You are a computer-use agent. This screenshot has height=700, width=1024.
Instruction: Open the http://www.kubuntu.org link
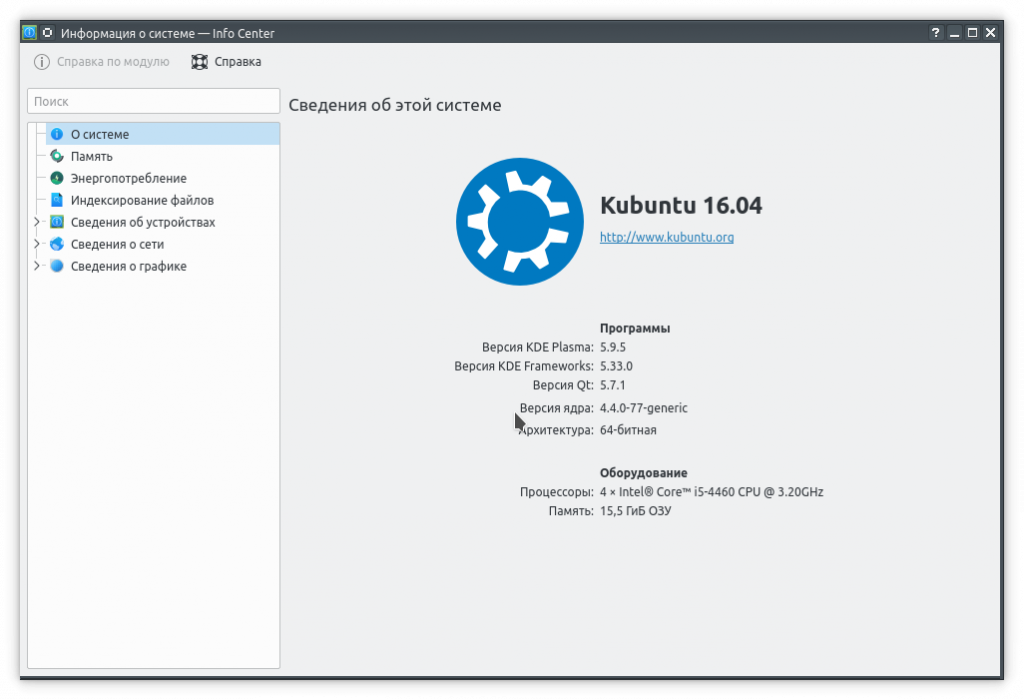667,237
